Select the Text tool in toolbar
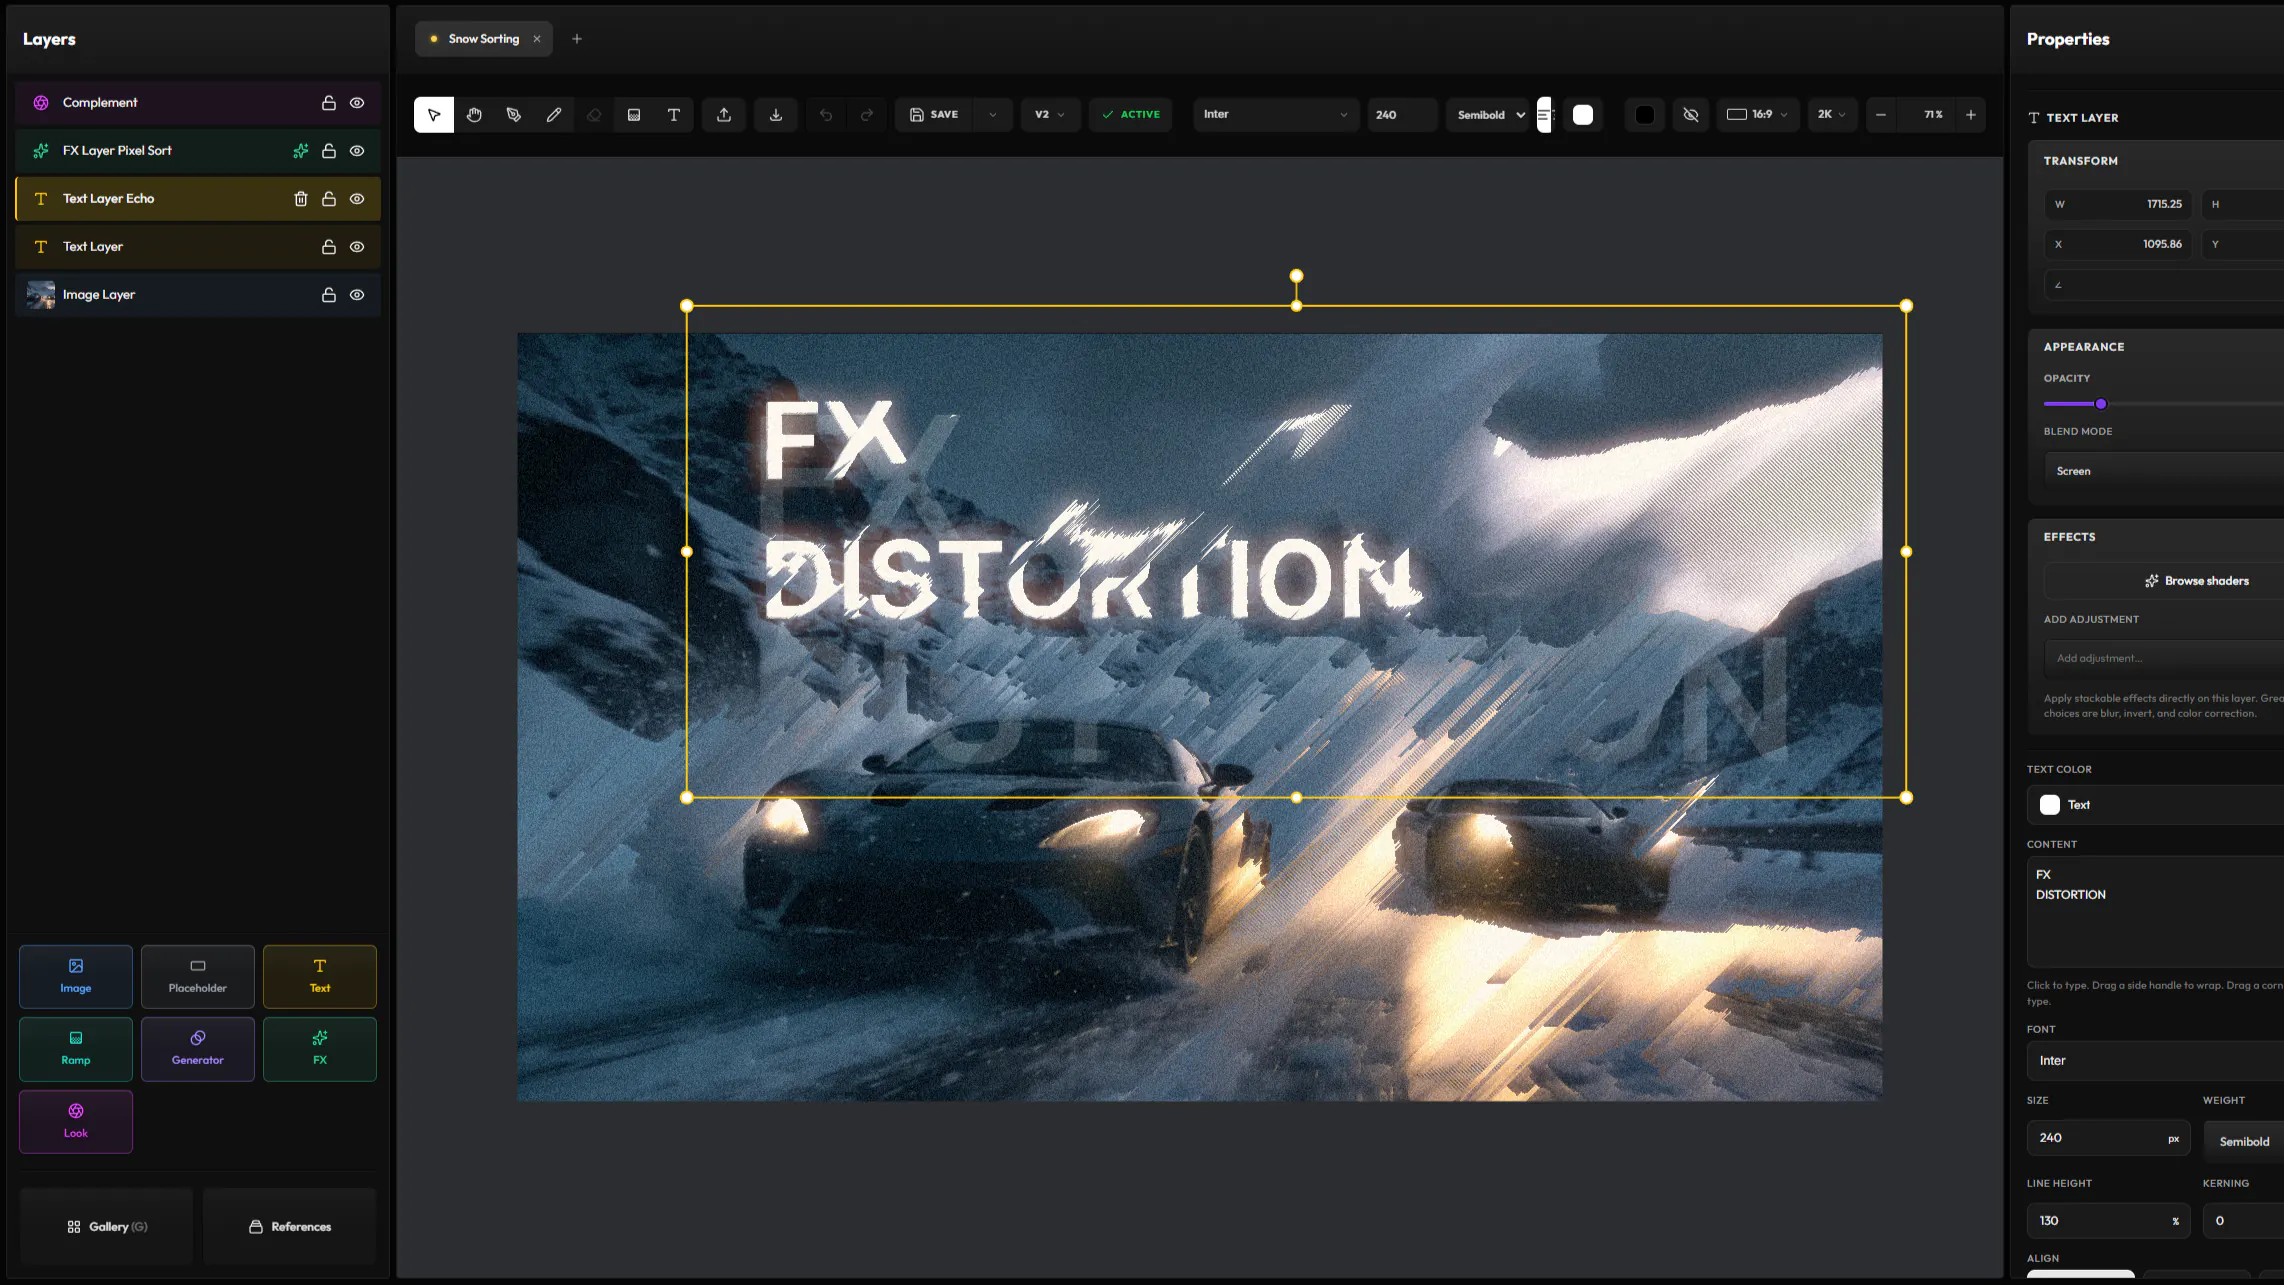 coord(674,115)
